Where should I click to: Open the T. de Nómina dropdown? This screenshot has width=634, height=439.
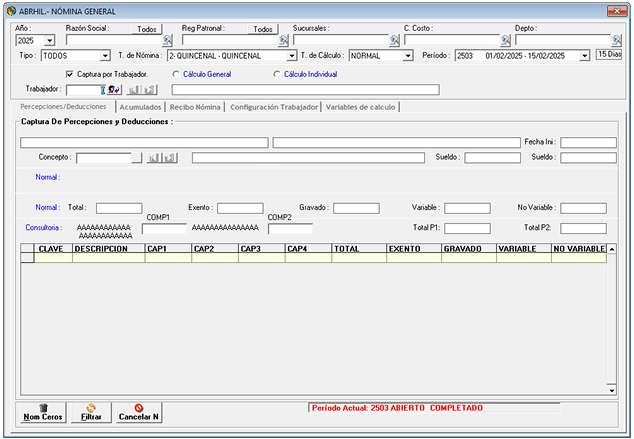tap(290, 56)
